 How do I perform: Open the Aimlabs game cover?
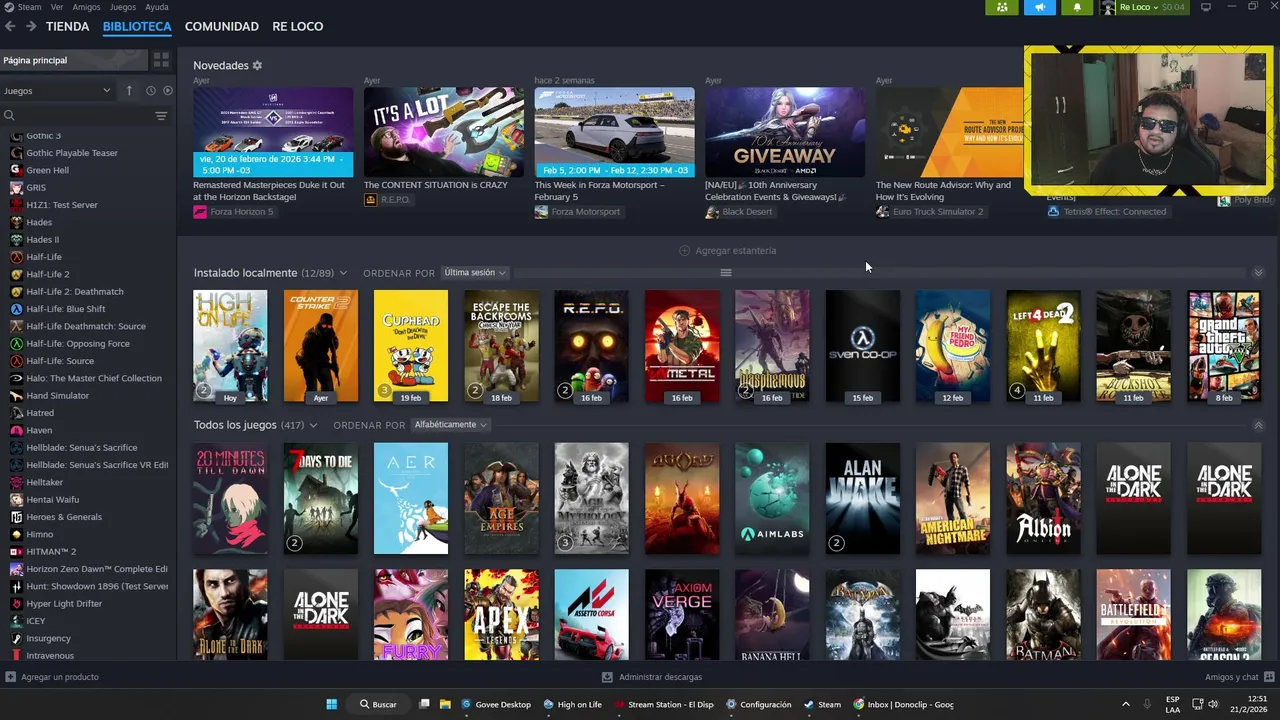pos(772,498)
